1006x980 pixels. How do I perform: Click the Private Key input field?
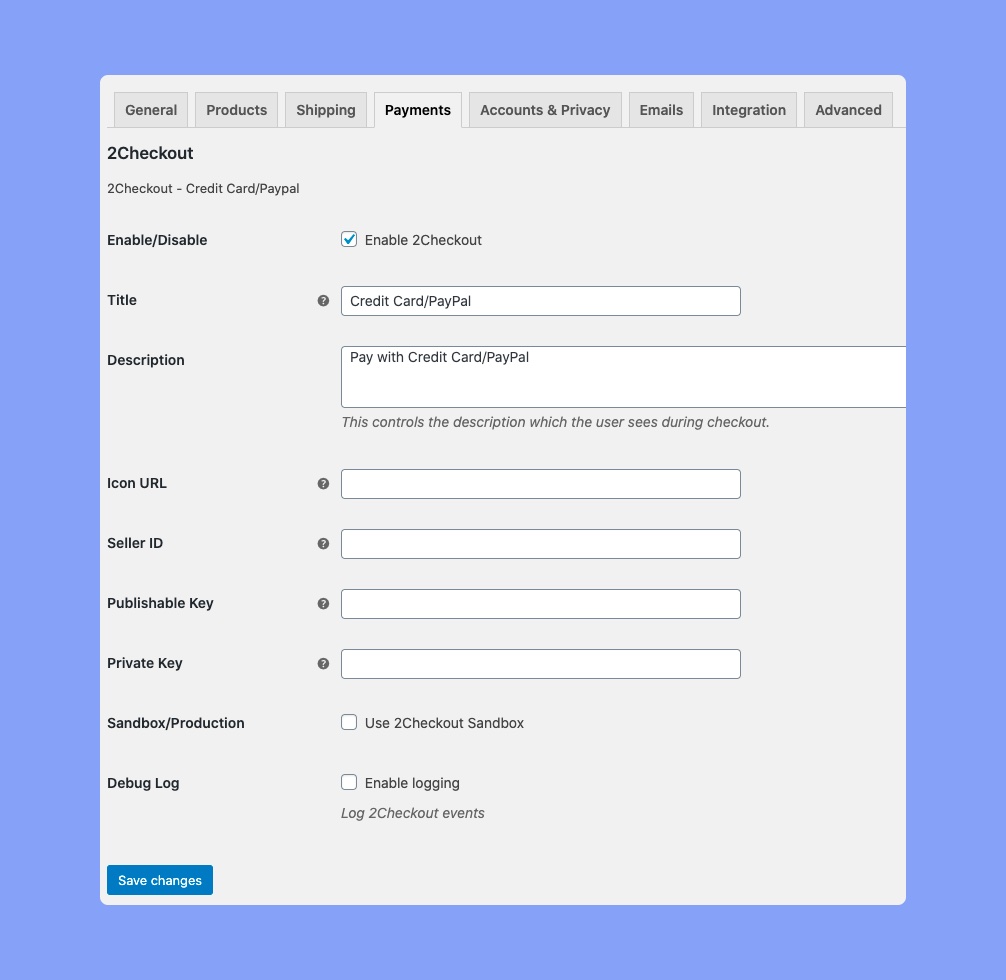click(541, 664)
